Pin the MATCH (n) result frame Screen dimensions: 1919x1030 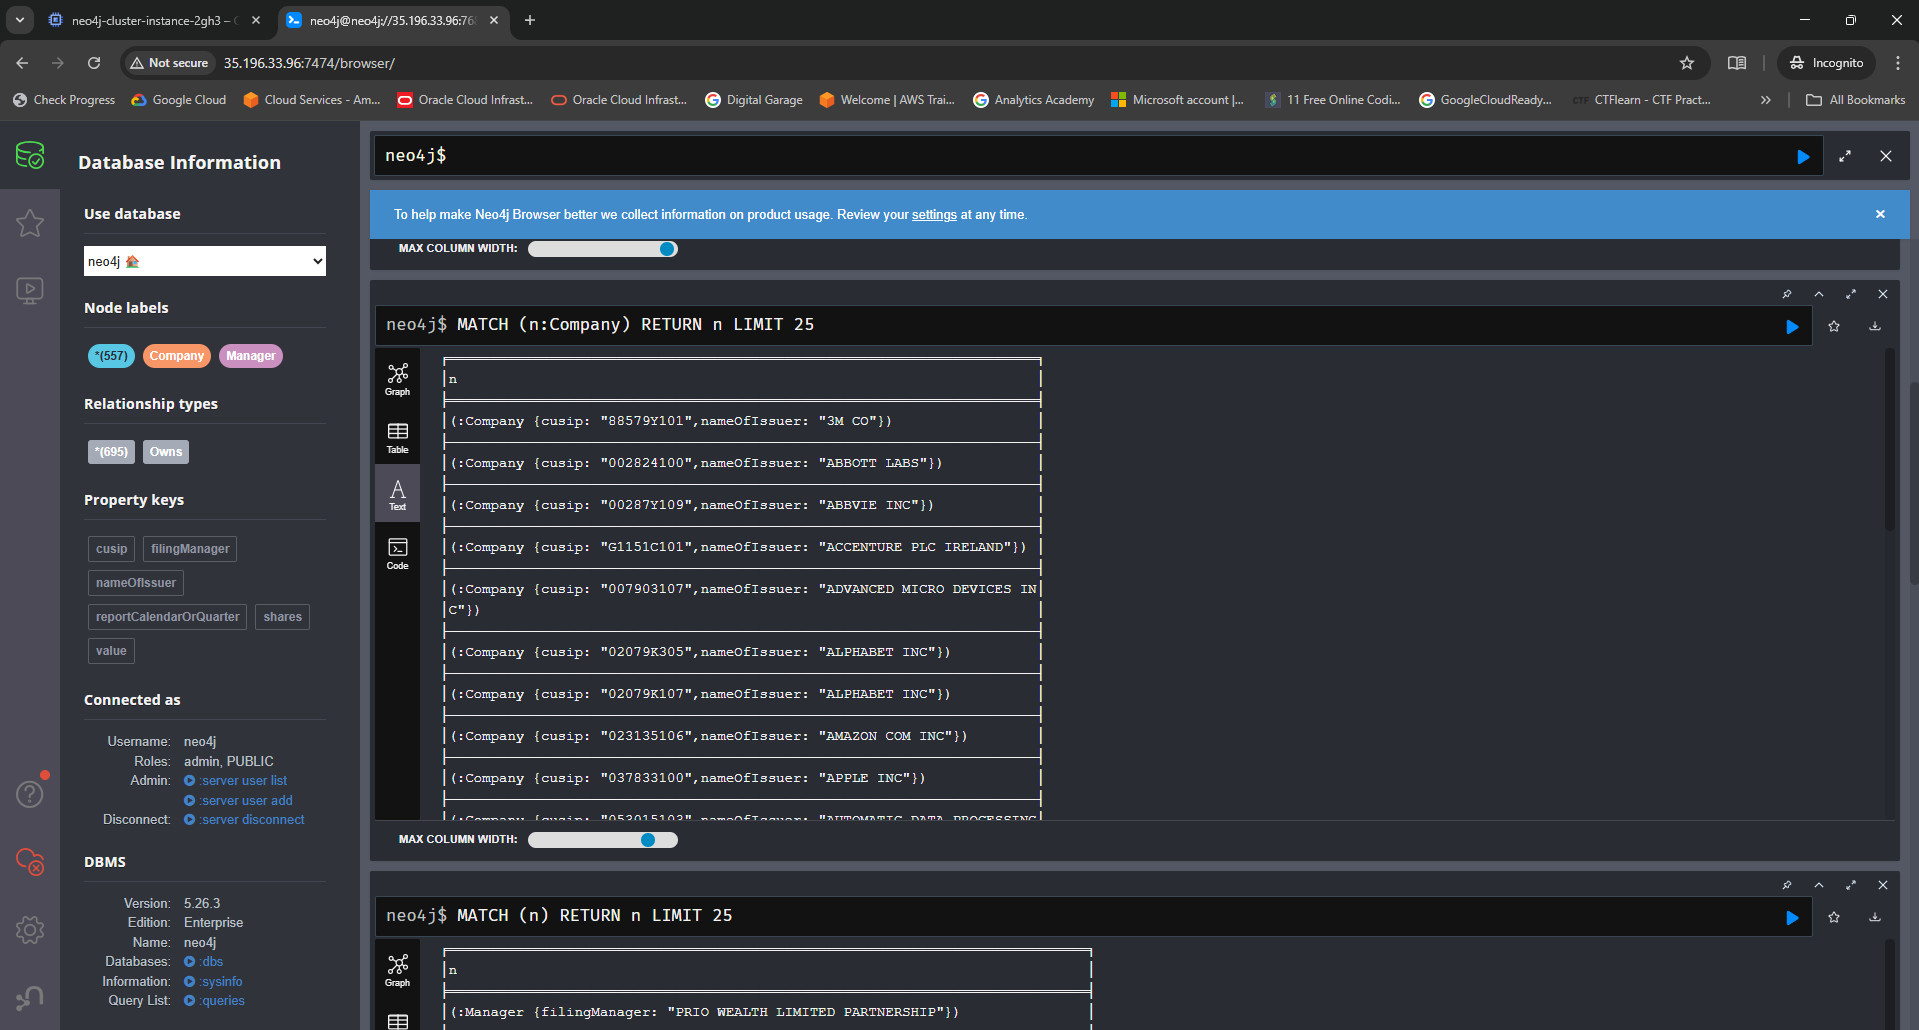coord(1787,885)
